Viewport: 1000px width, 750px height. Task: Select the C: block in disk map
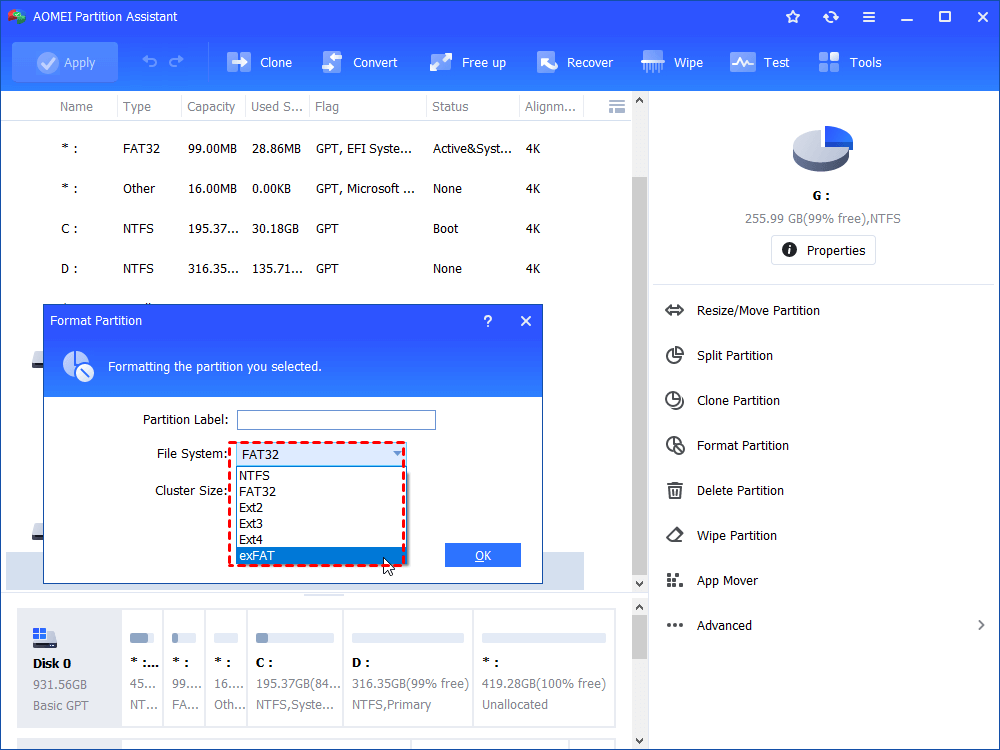[295, 668]
